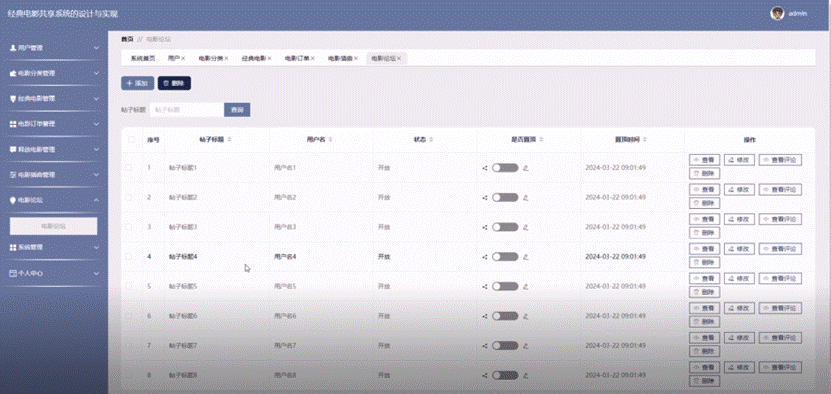Viewport: 831px width, 394px height.
Task: Close the 经典电影 tab with its X
Action: (269, 58)
